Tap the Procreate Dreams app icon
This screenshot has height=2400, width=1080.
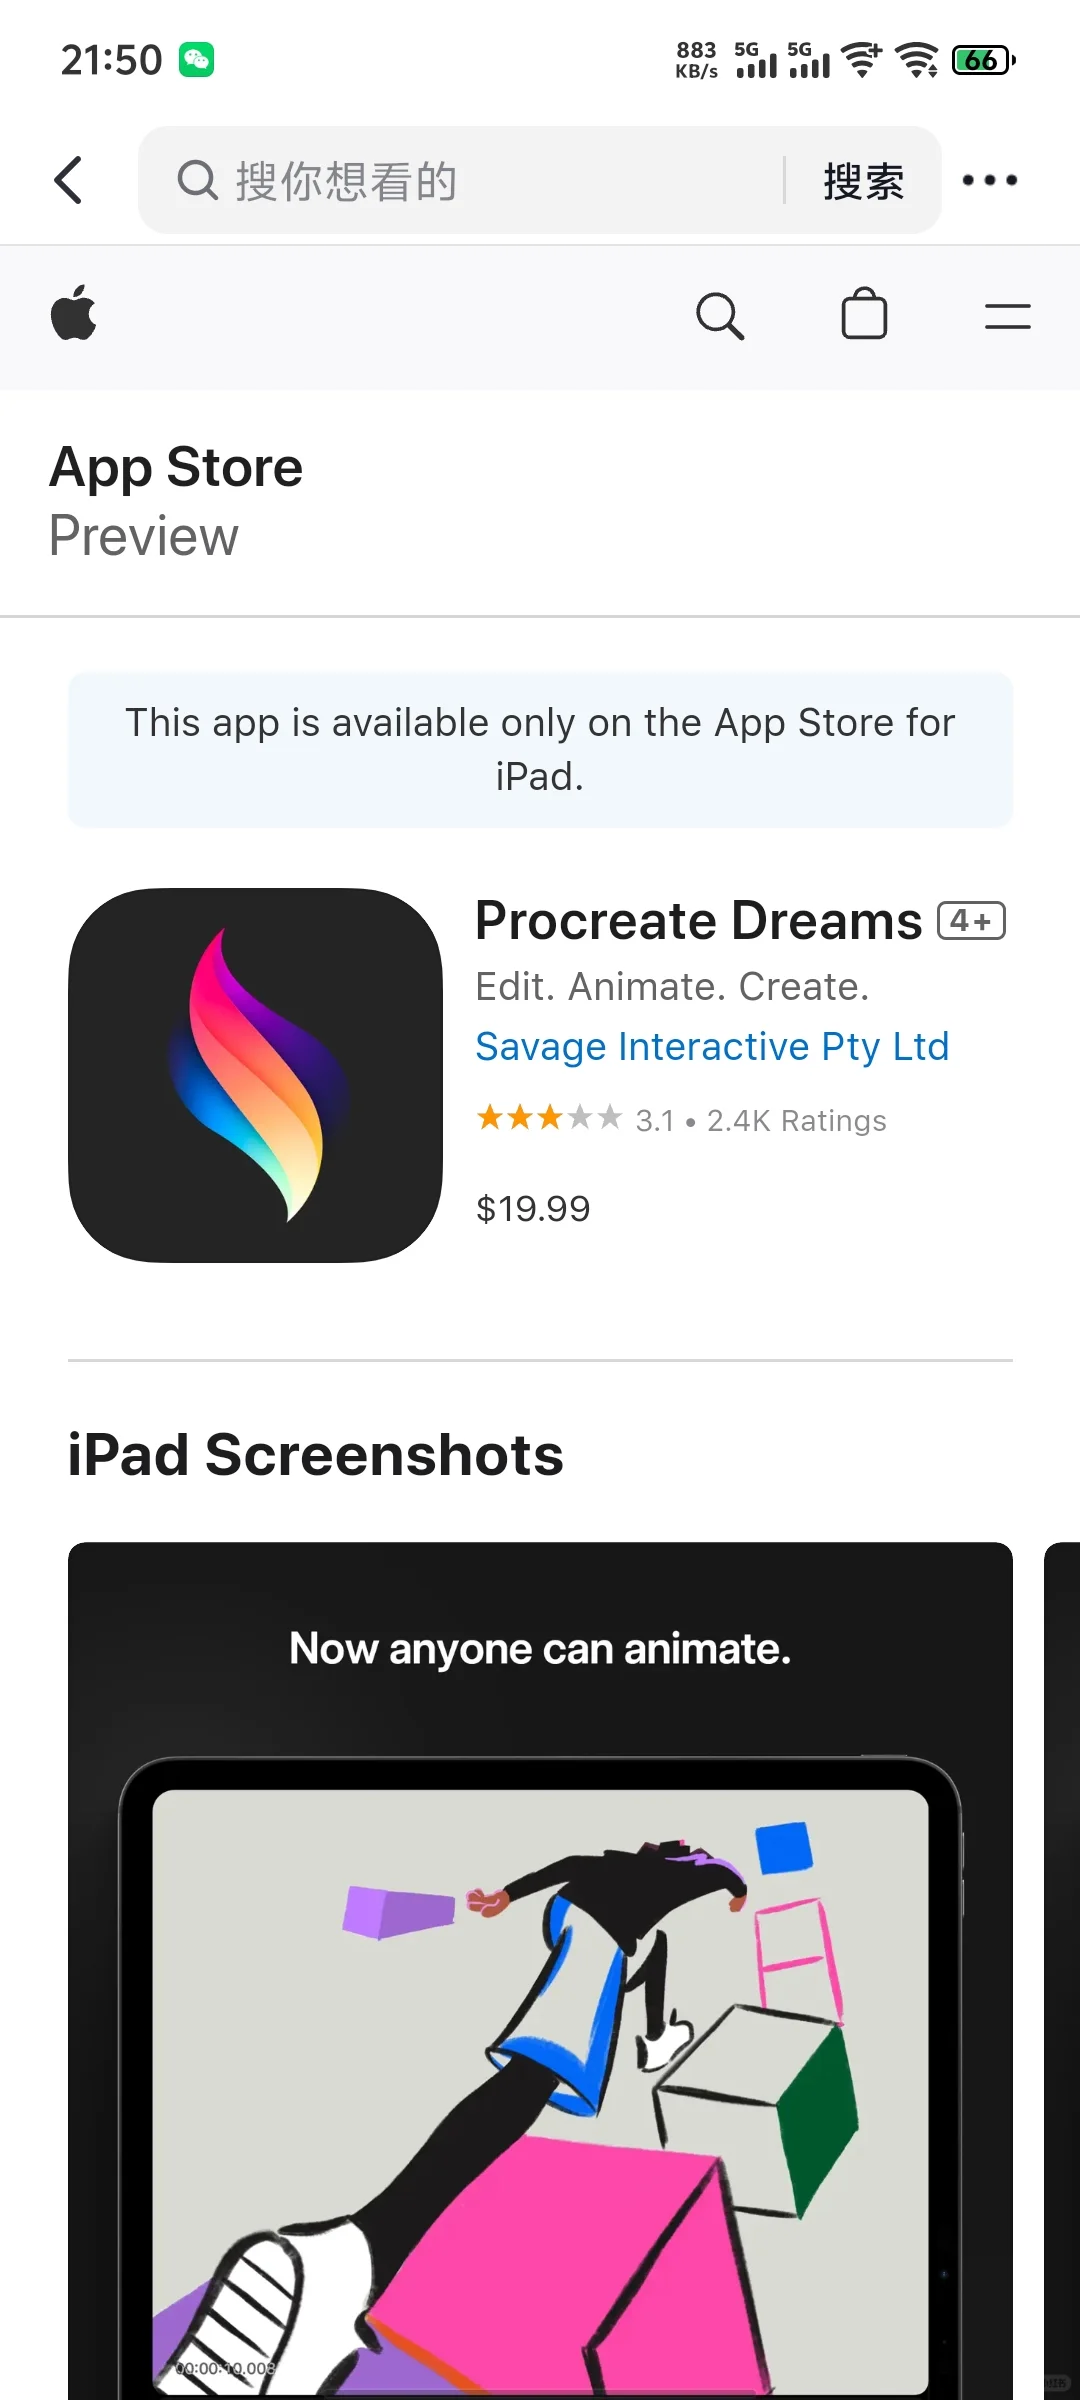pos(255,1075)
